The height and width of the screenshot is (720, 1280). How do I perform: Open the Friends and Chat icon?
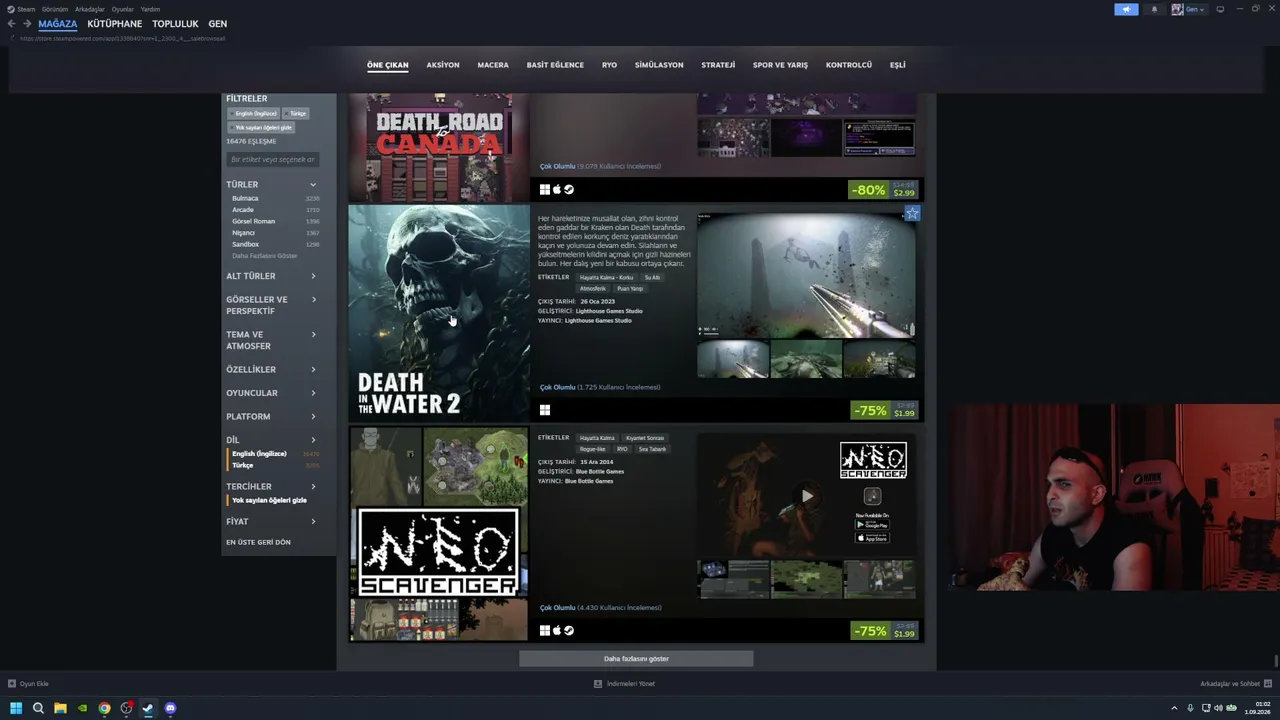[1268, 684]
